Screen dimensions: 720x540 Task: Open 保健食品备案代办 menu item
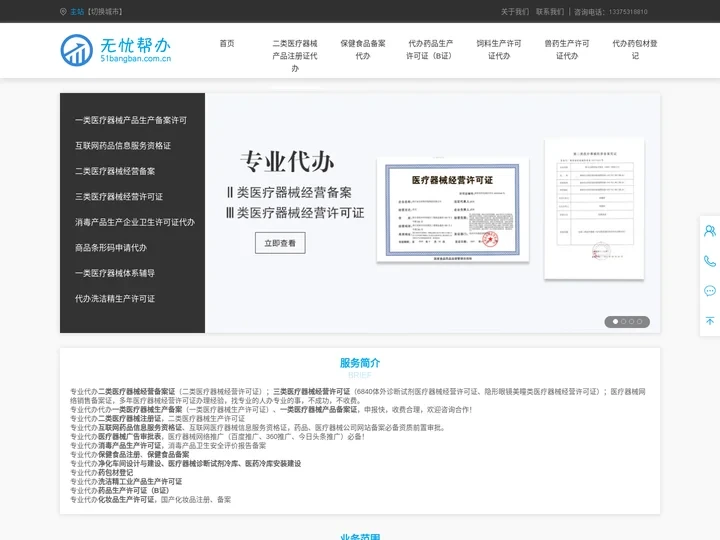363,50
